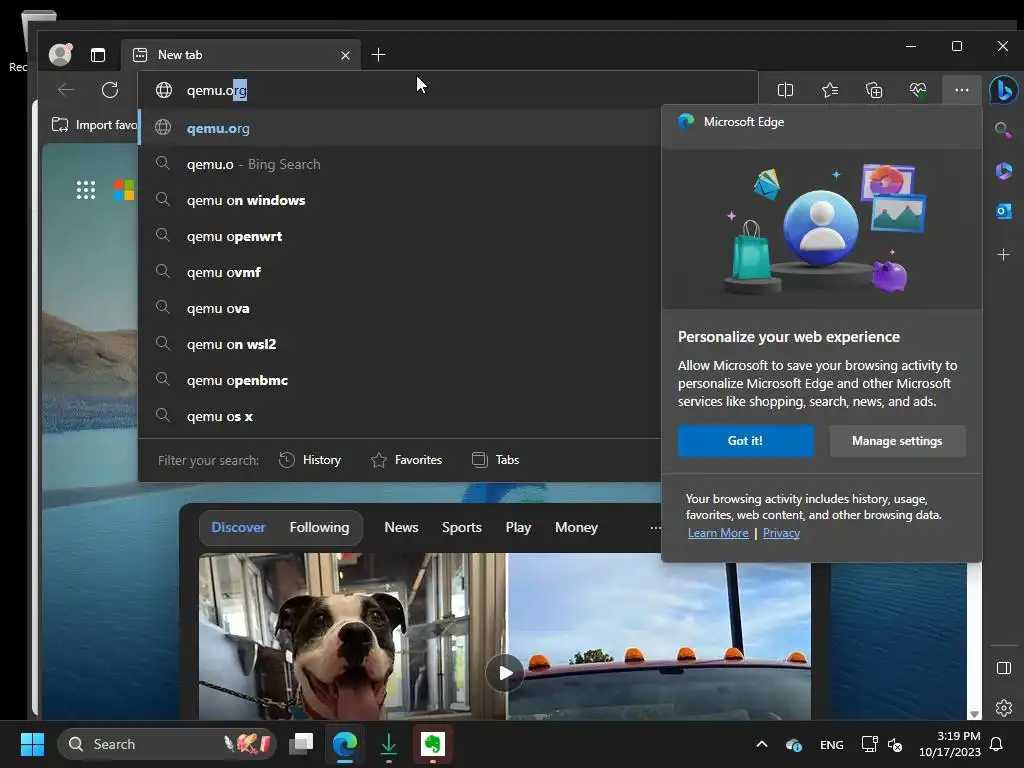The image size is (1024, 768).
Task: Filter search by History
Action: [x=310, y=460]
